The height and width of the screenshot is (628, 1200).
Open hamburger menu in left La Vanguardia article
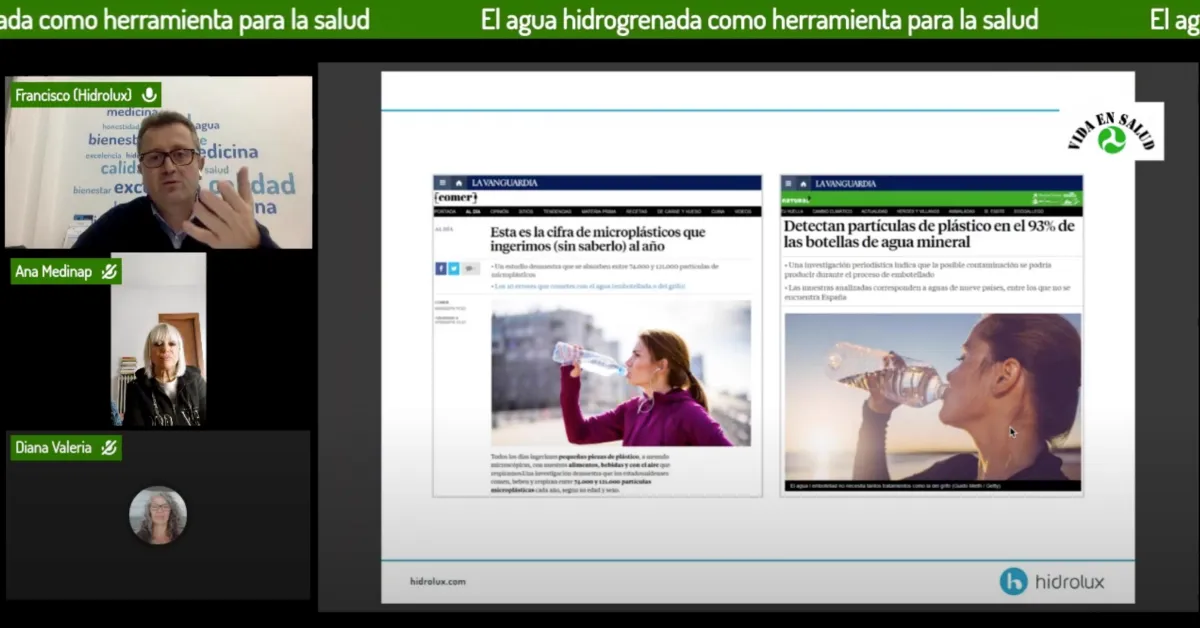441,183
